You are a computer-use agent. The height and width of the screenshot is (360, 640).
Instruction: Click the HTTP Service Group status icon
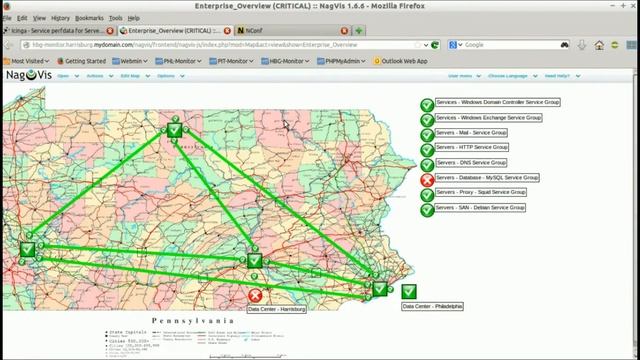427,150
